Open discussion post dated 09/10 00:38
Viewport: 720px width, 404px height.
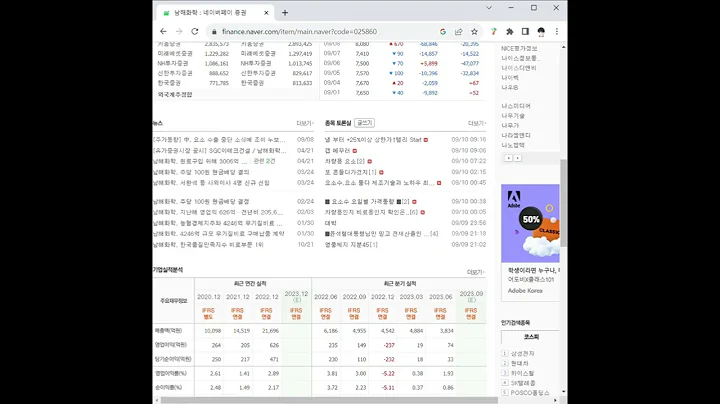(367, 202)
